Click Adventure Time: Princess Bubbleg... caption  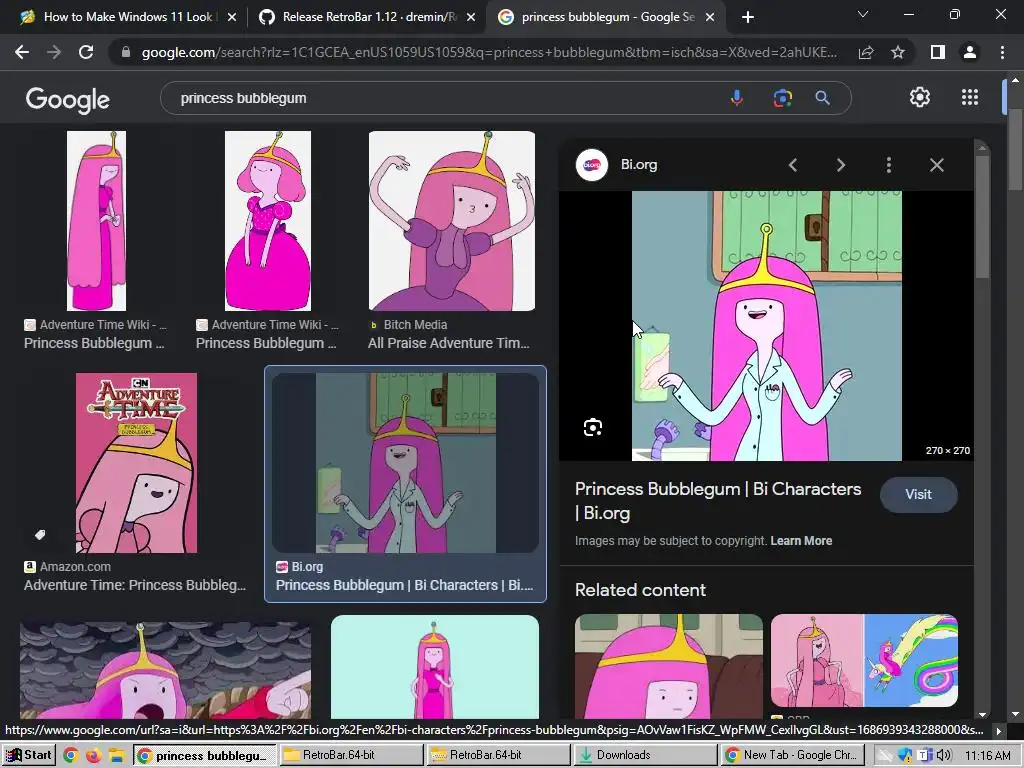[x=135, y=585]
